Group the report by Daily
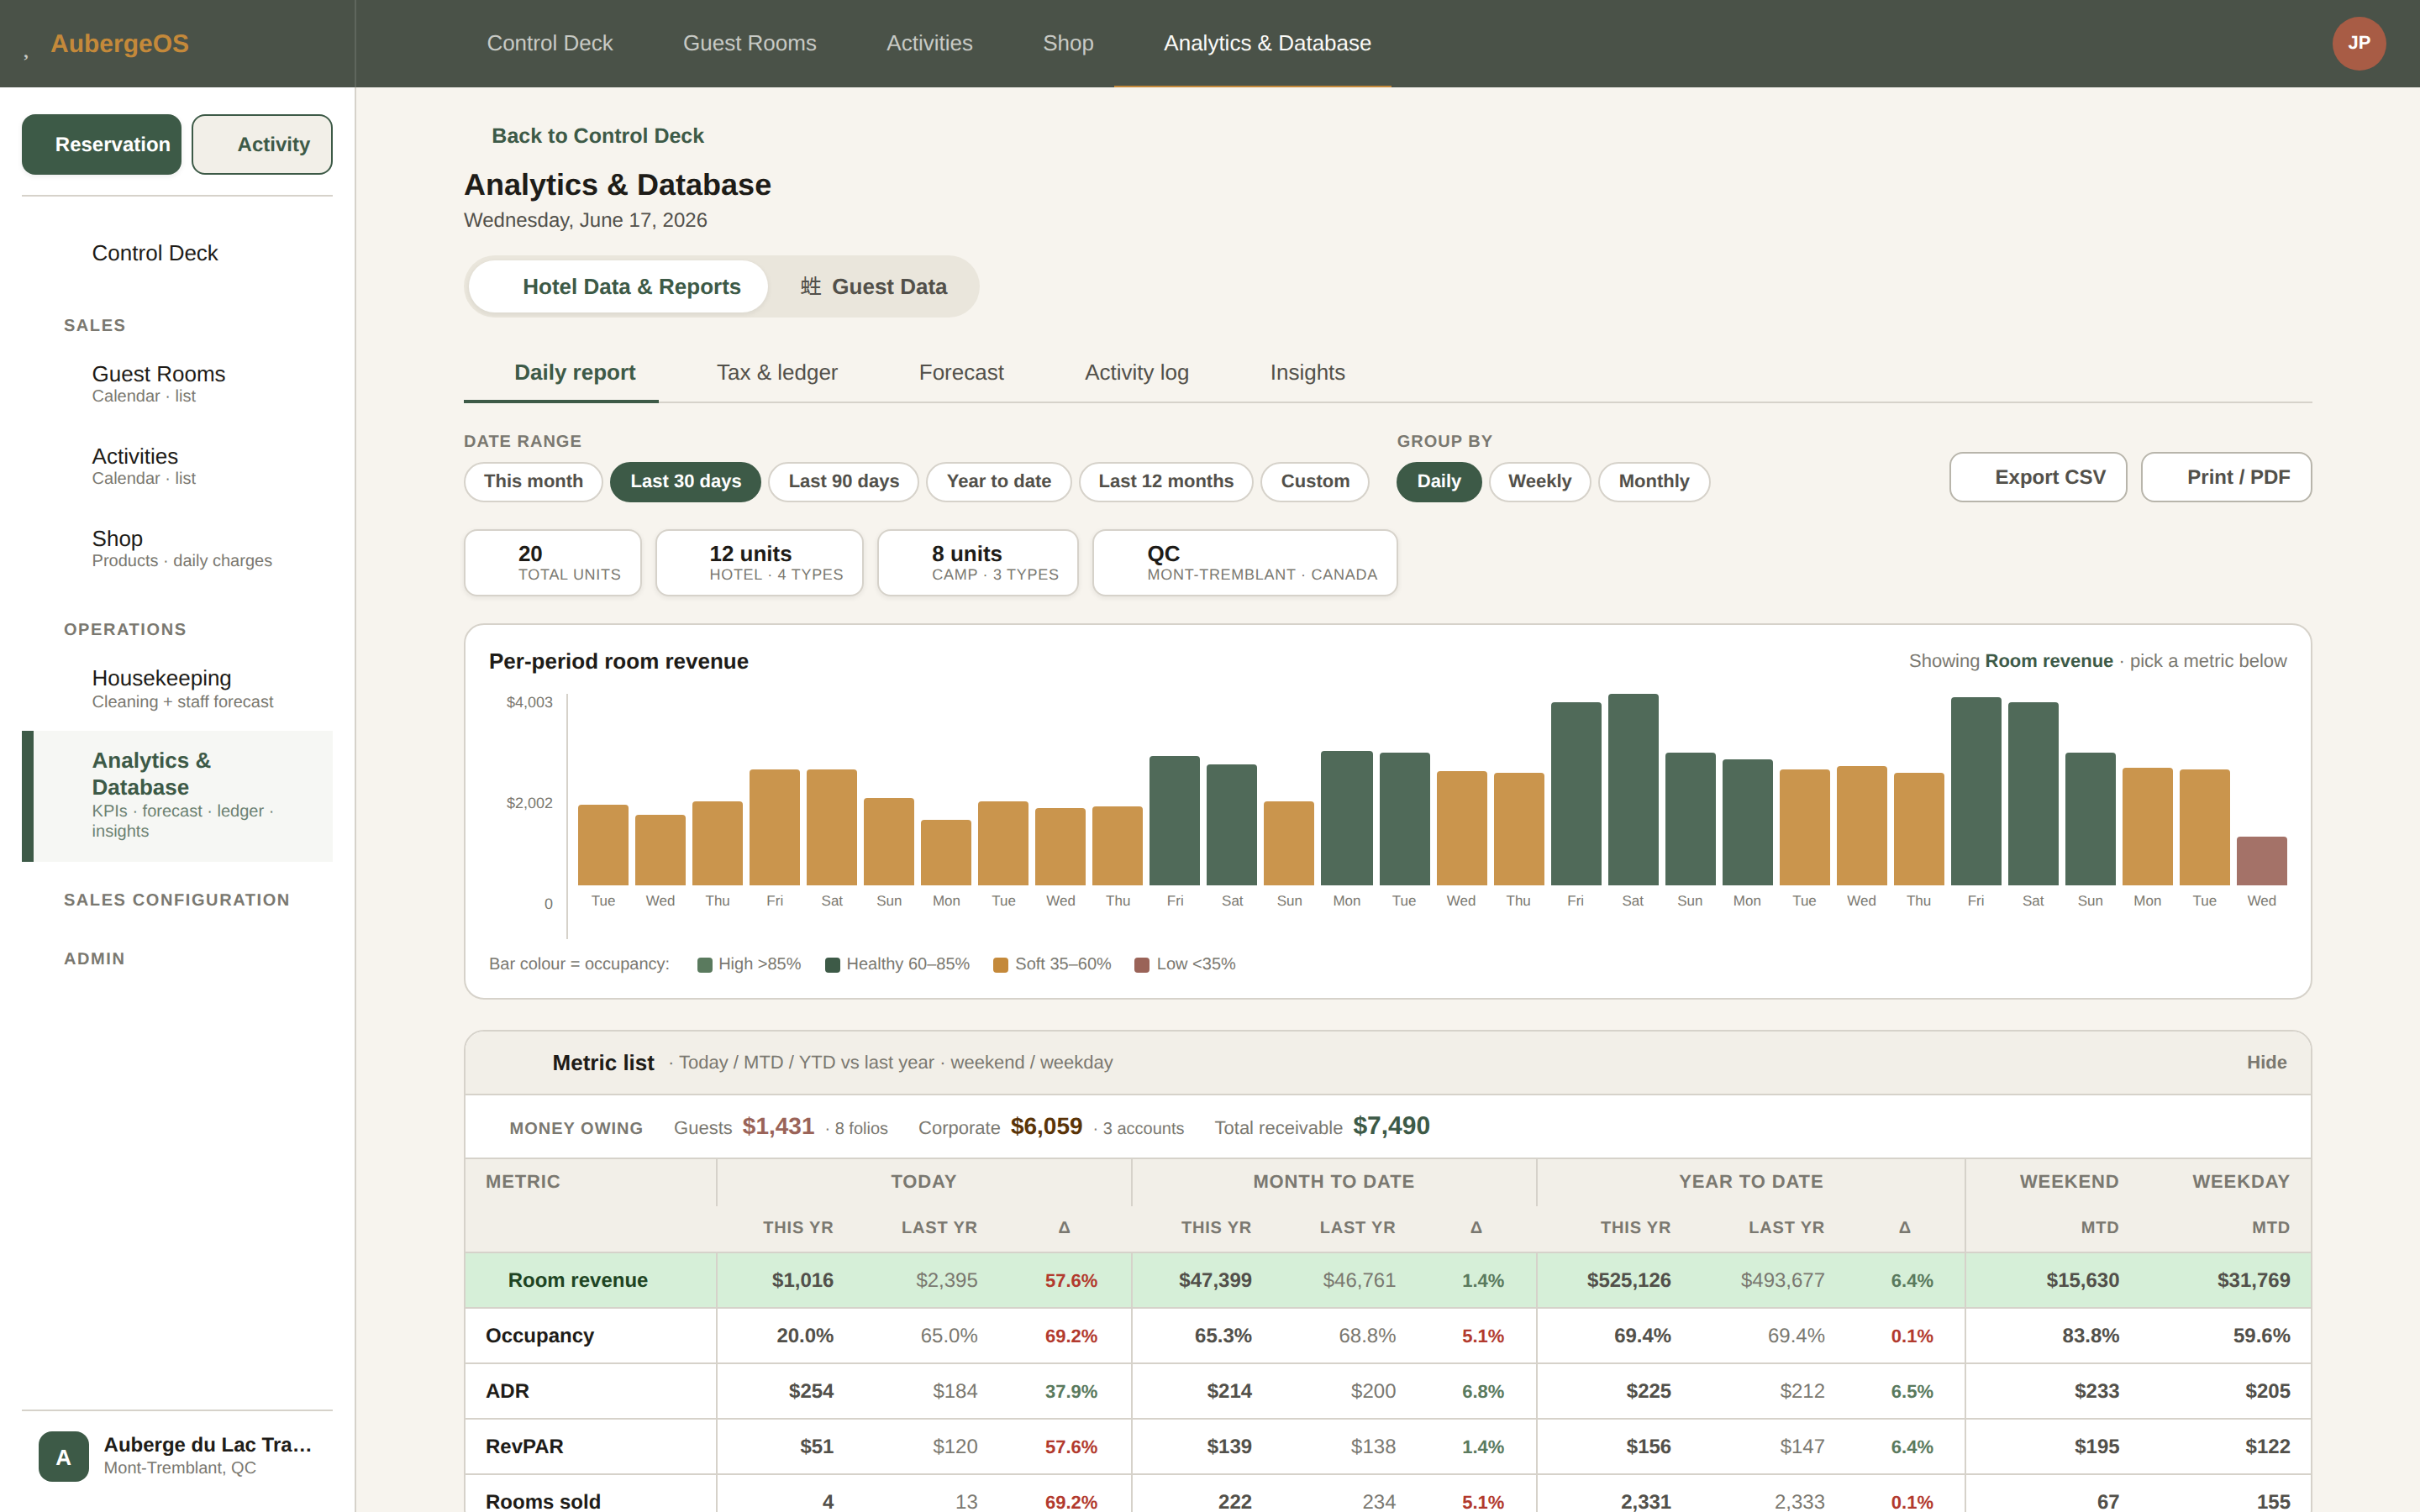 click(1438, 481)
